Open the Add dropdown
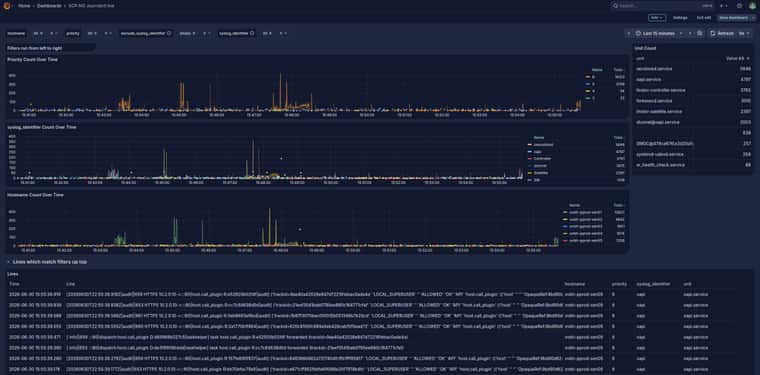Viewport: 760px width, 375px height. 657,17
